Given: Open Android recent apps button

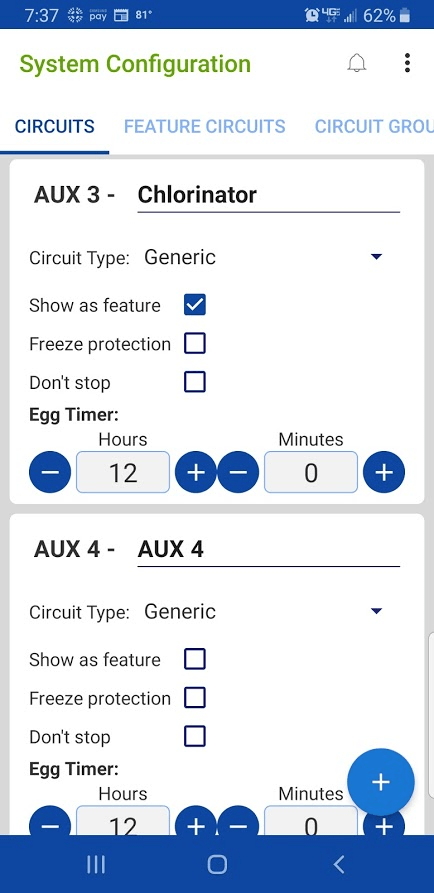Looking at the screenshot, I should click(96, 865).
